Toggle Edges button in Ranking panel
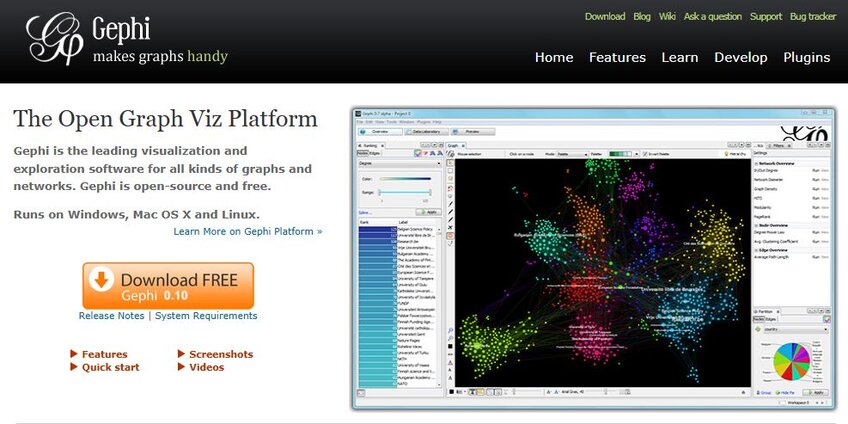Screen dimensions: 848x424 pos(375,154)
